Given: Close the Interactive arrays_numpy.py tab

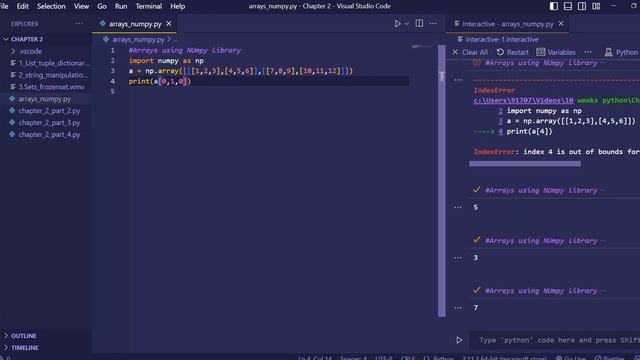Looking at the screenshot, I should (x=561, y=24).
